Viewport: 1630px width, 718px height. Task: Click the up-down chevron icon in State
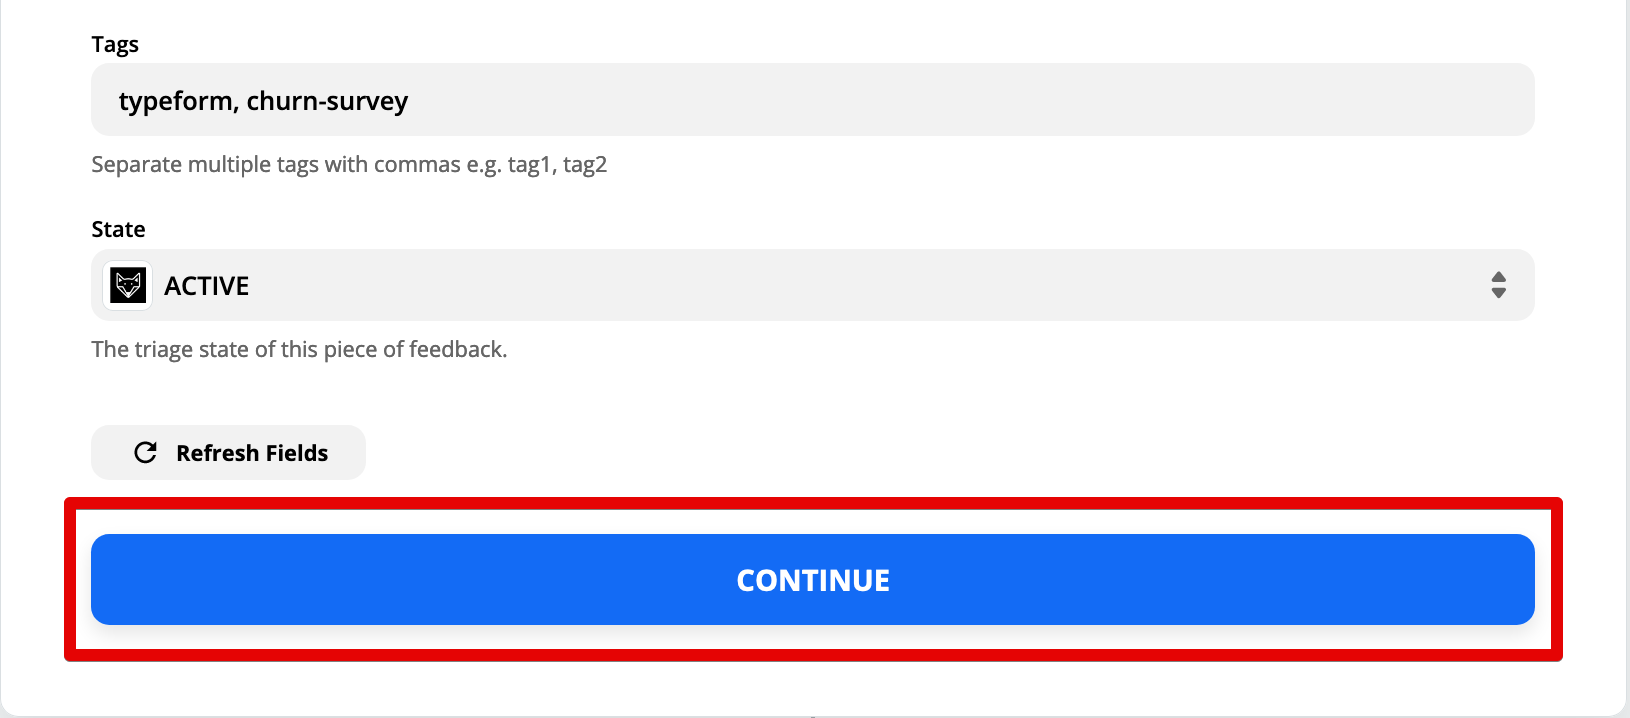(x=1498, y=285)
